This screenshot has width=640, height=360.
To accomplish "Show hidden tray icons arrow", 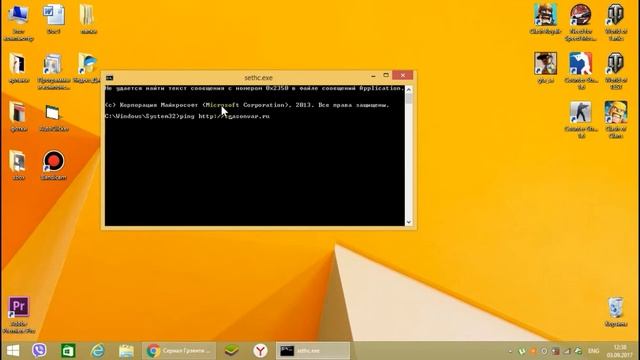I will (510, 351).
